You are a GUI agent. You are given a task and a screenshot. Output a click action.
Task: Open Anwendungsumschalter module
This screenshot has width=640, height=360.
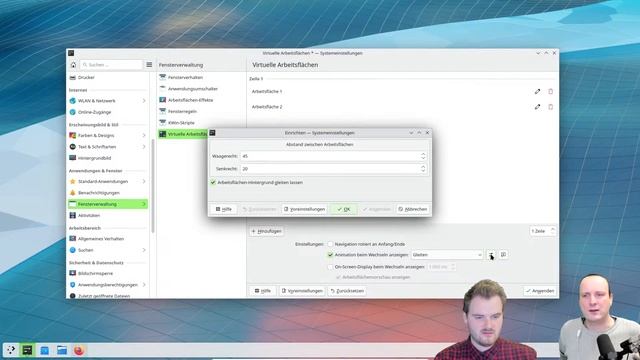[x=202, y=89]
